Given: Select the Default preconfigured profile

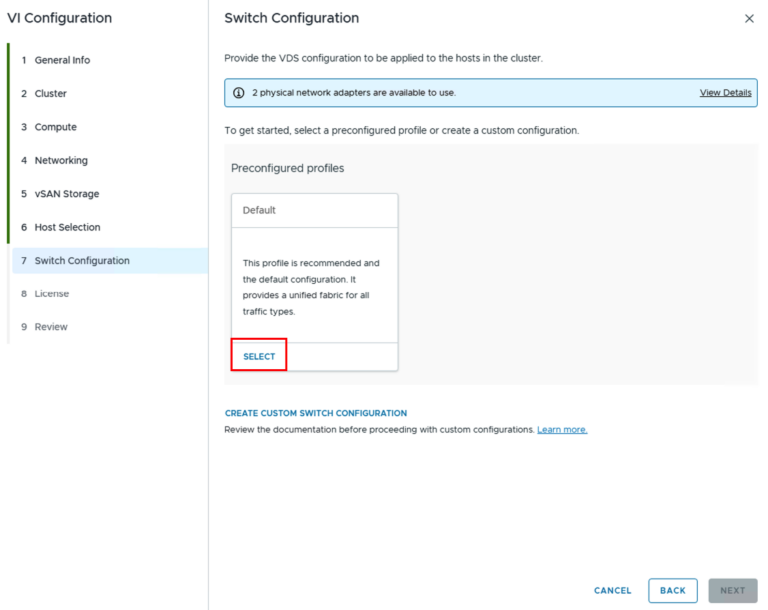Looking at the screenshot, I should [259, 356].
